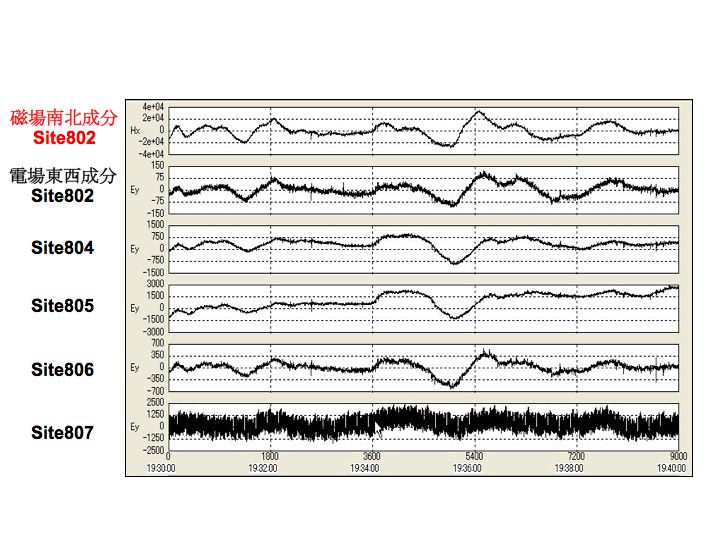Click the noisy Site807 Ey waveform panel
Image resolution: width=720 pixels, height=540 pixels.
tap(423, 427)
